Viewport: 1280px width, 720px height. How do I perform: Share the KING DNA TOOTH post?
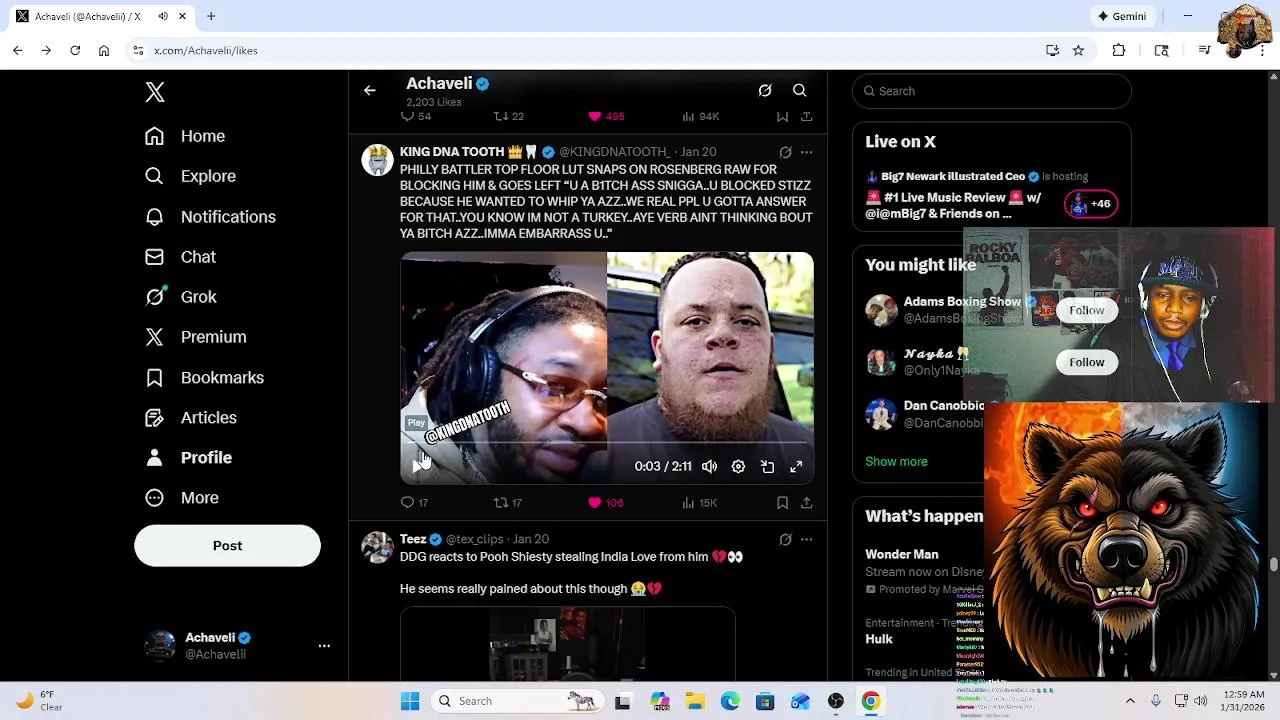[806, 503]
